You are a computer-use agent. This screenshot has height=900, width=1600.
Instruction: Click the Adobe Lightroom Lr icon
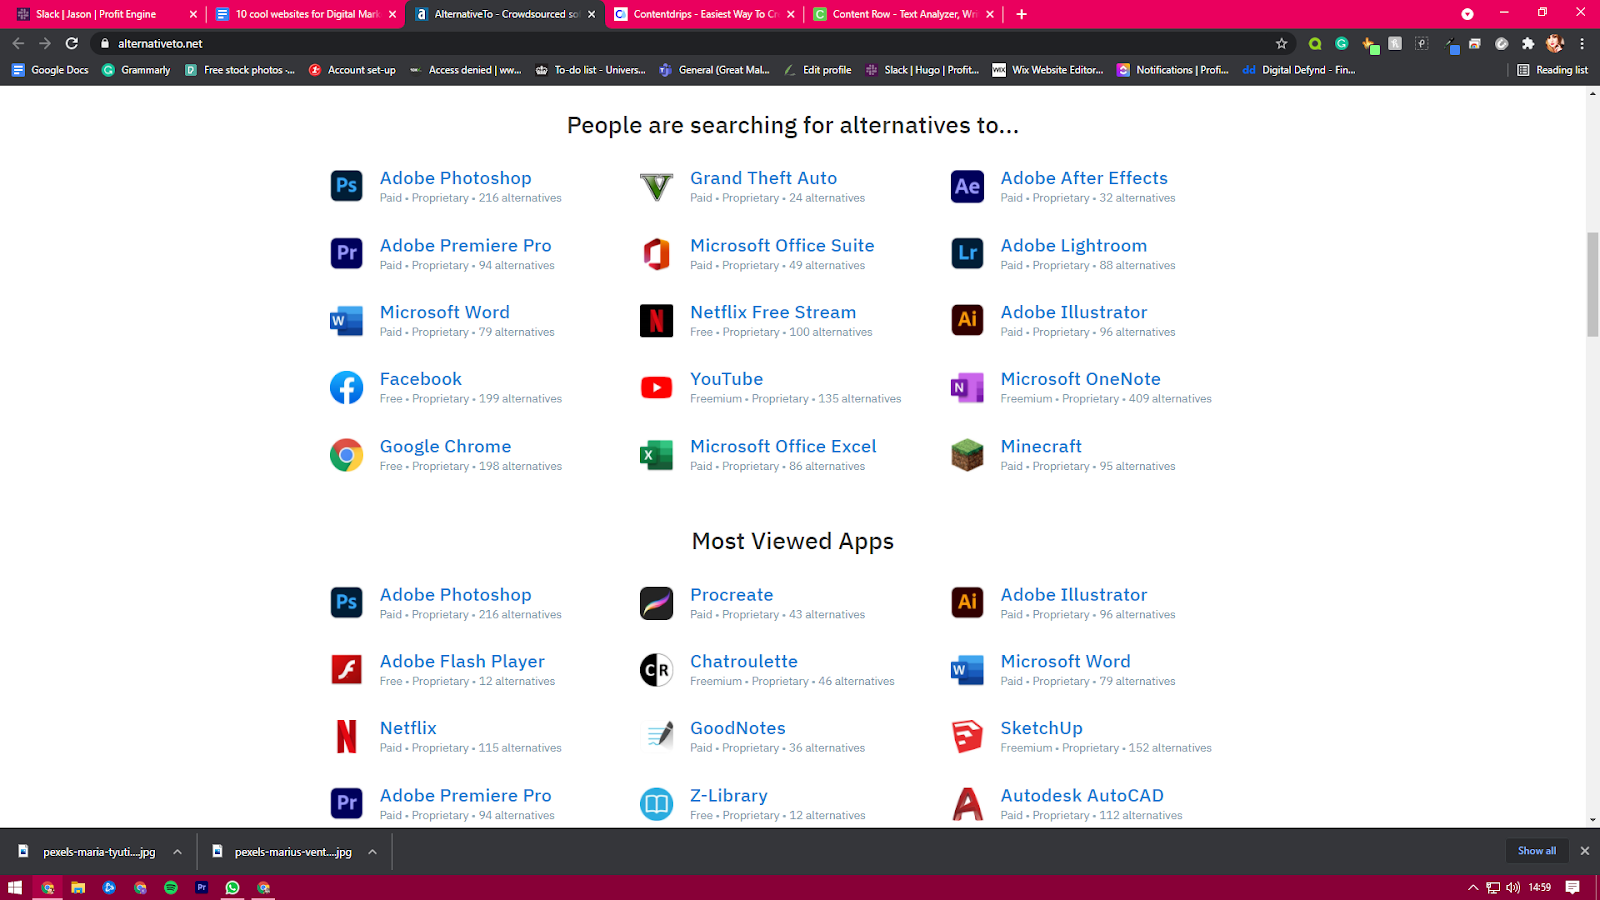tap(967, 254)
